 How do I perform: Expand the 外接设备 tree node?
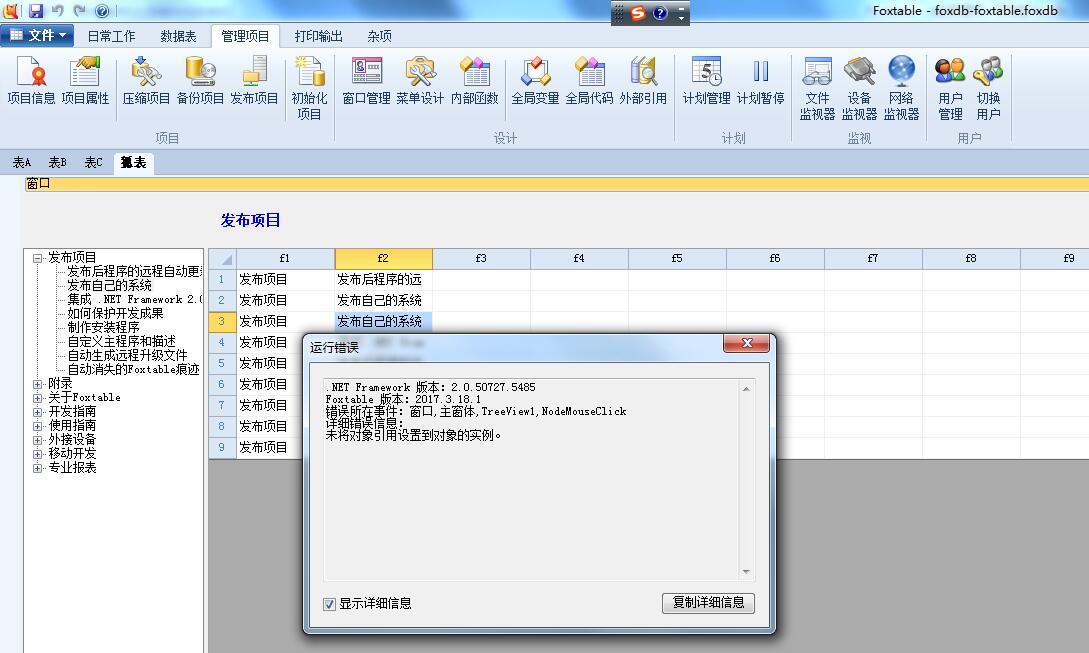38,440
